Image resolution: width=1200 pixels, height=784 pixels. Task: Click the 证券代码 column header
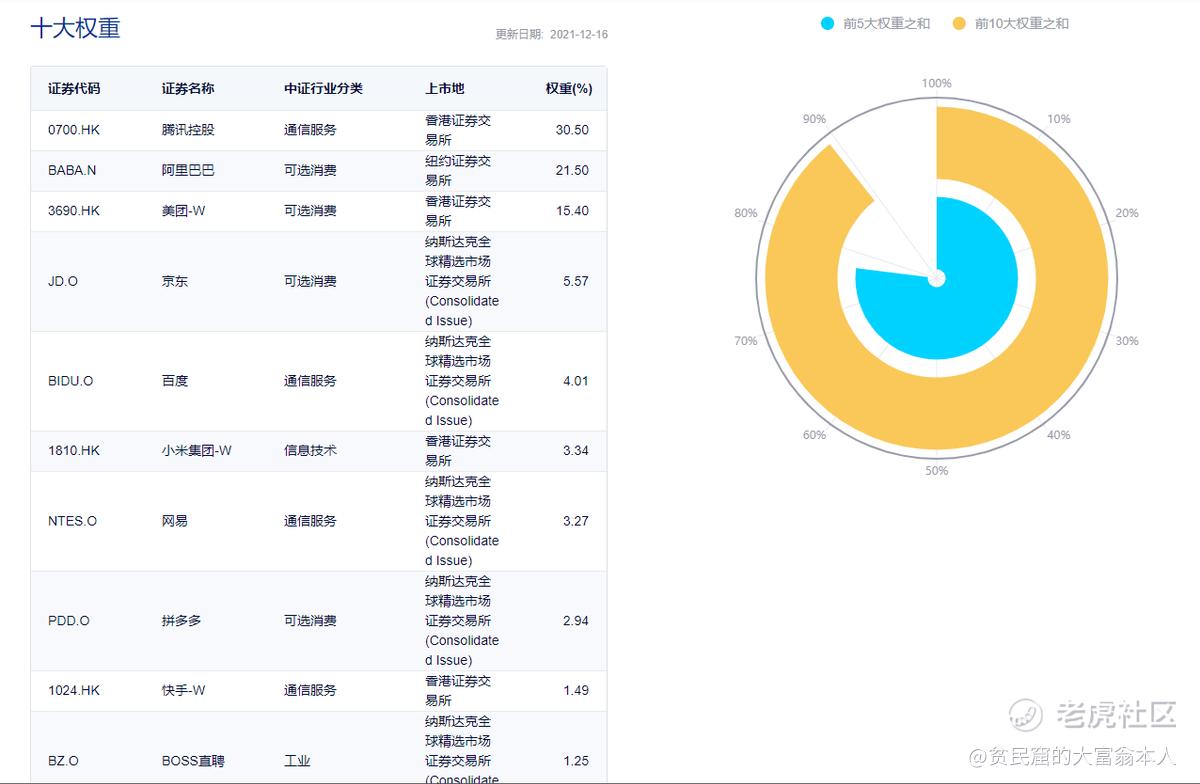74,89
